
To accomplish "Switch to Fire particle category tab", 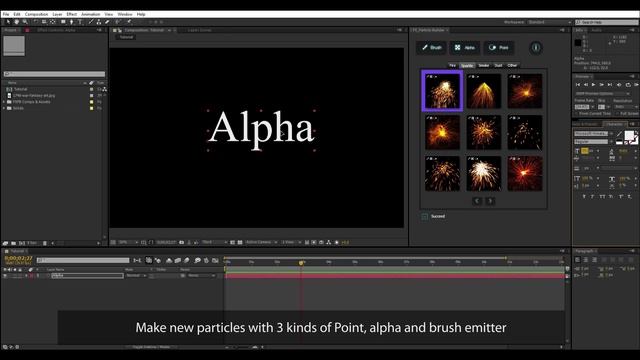I will 452,65.
